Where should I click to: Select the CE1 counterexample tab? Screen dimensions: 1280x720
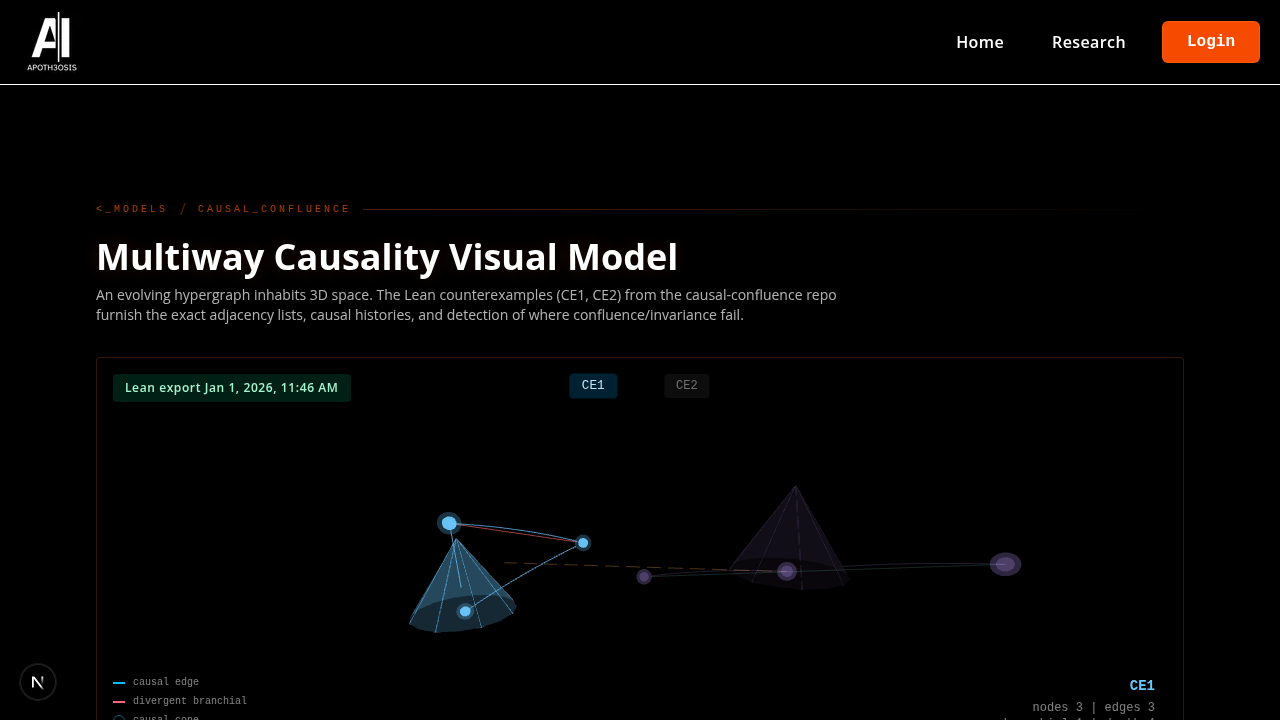pos(593,384)
